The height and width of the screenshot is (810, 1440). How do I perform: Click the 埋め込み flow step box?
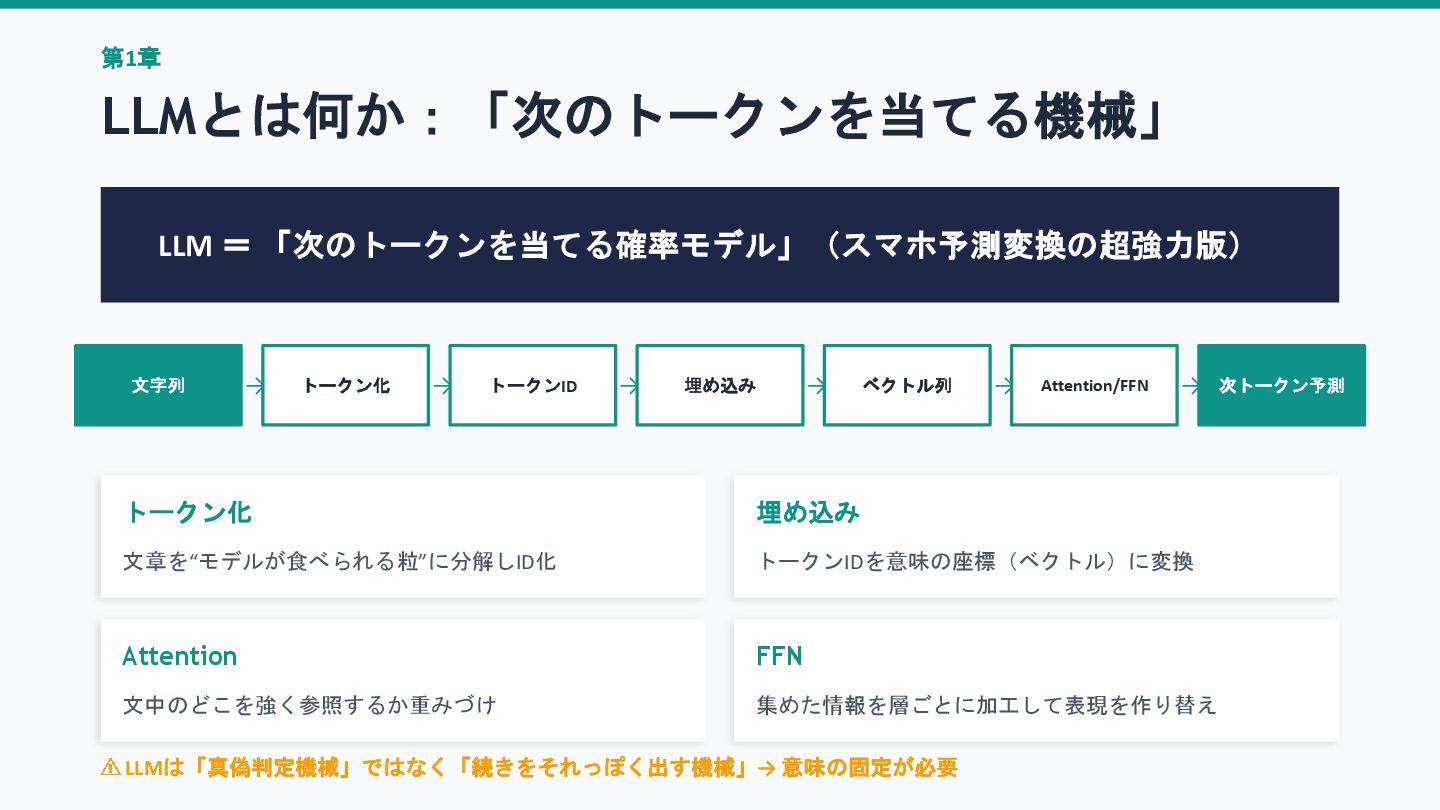click(x=719, y=385)
